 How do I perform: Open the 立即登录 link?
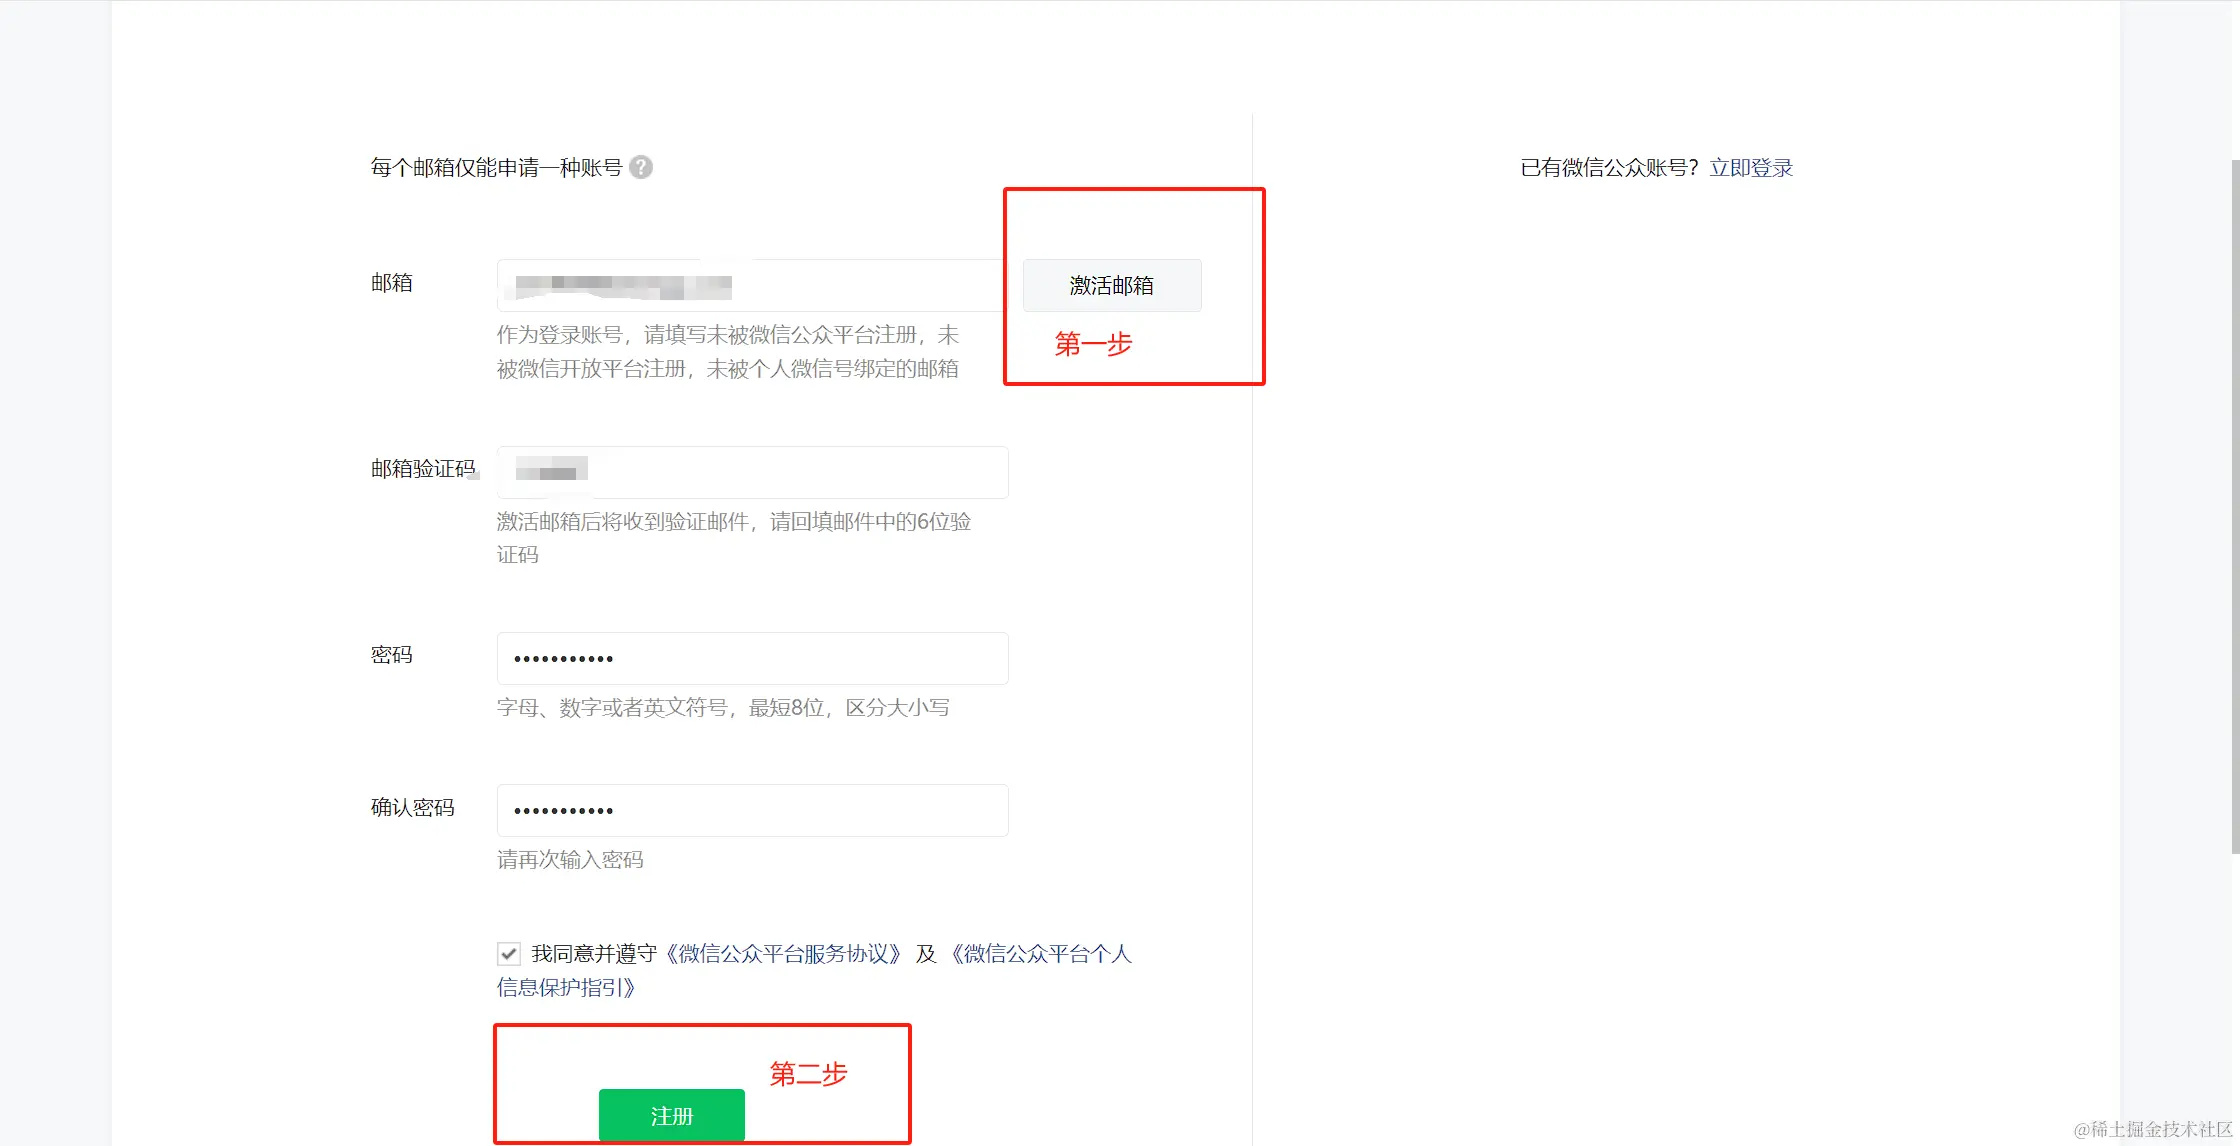1751,167
